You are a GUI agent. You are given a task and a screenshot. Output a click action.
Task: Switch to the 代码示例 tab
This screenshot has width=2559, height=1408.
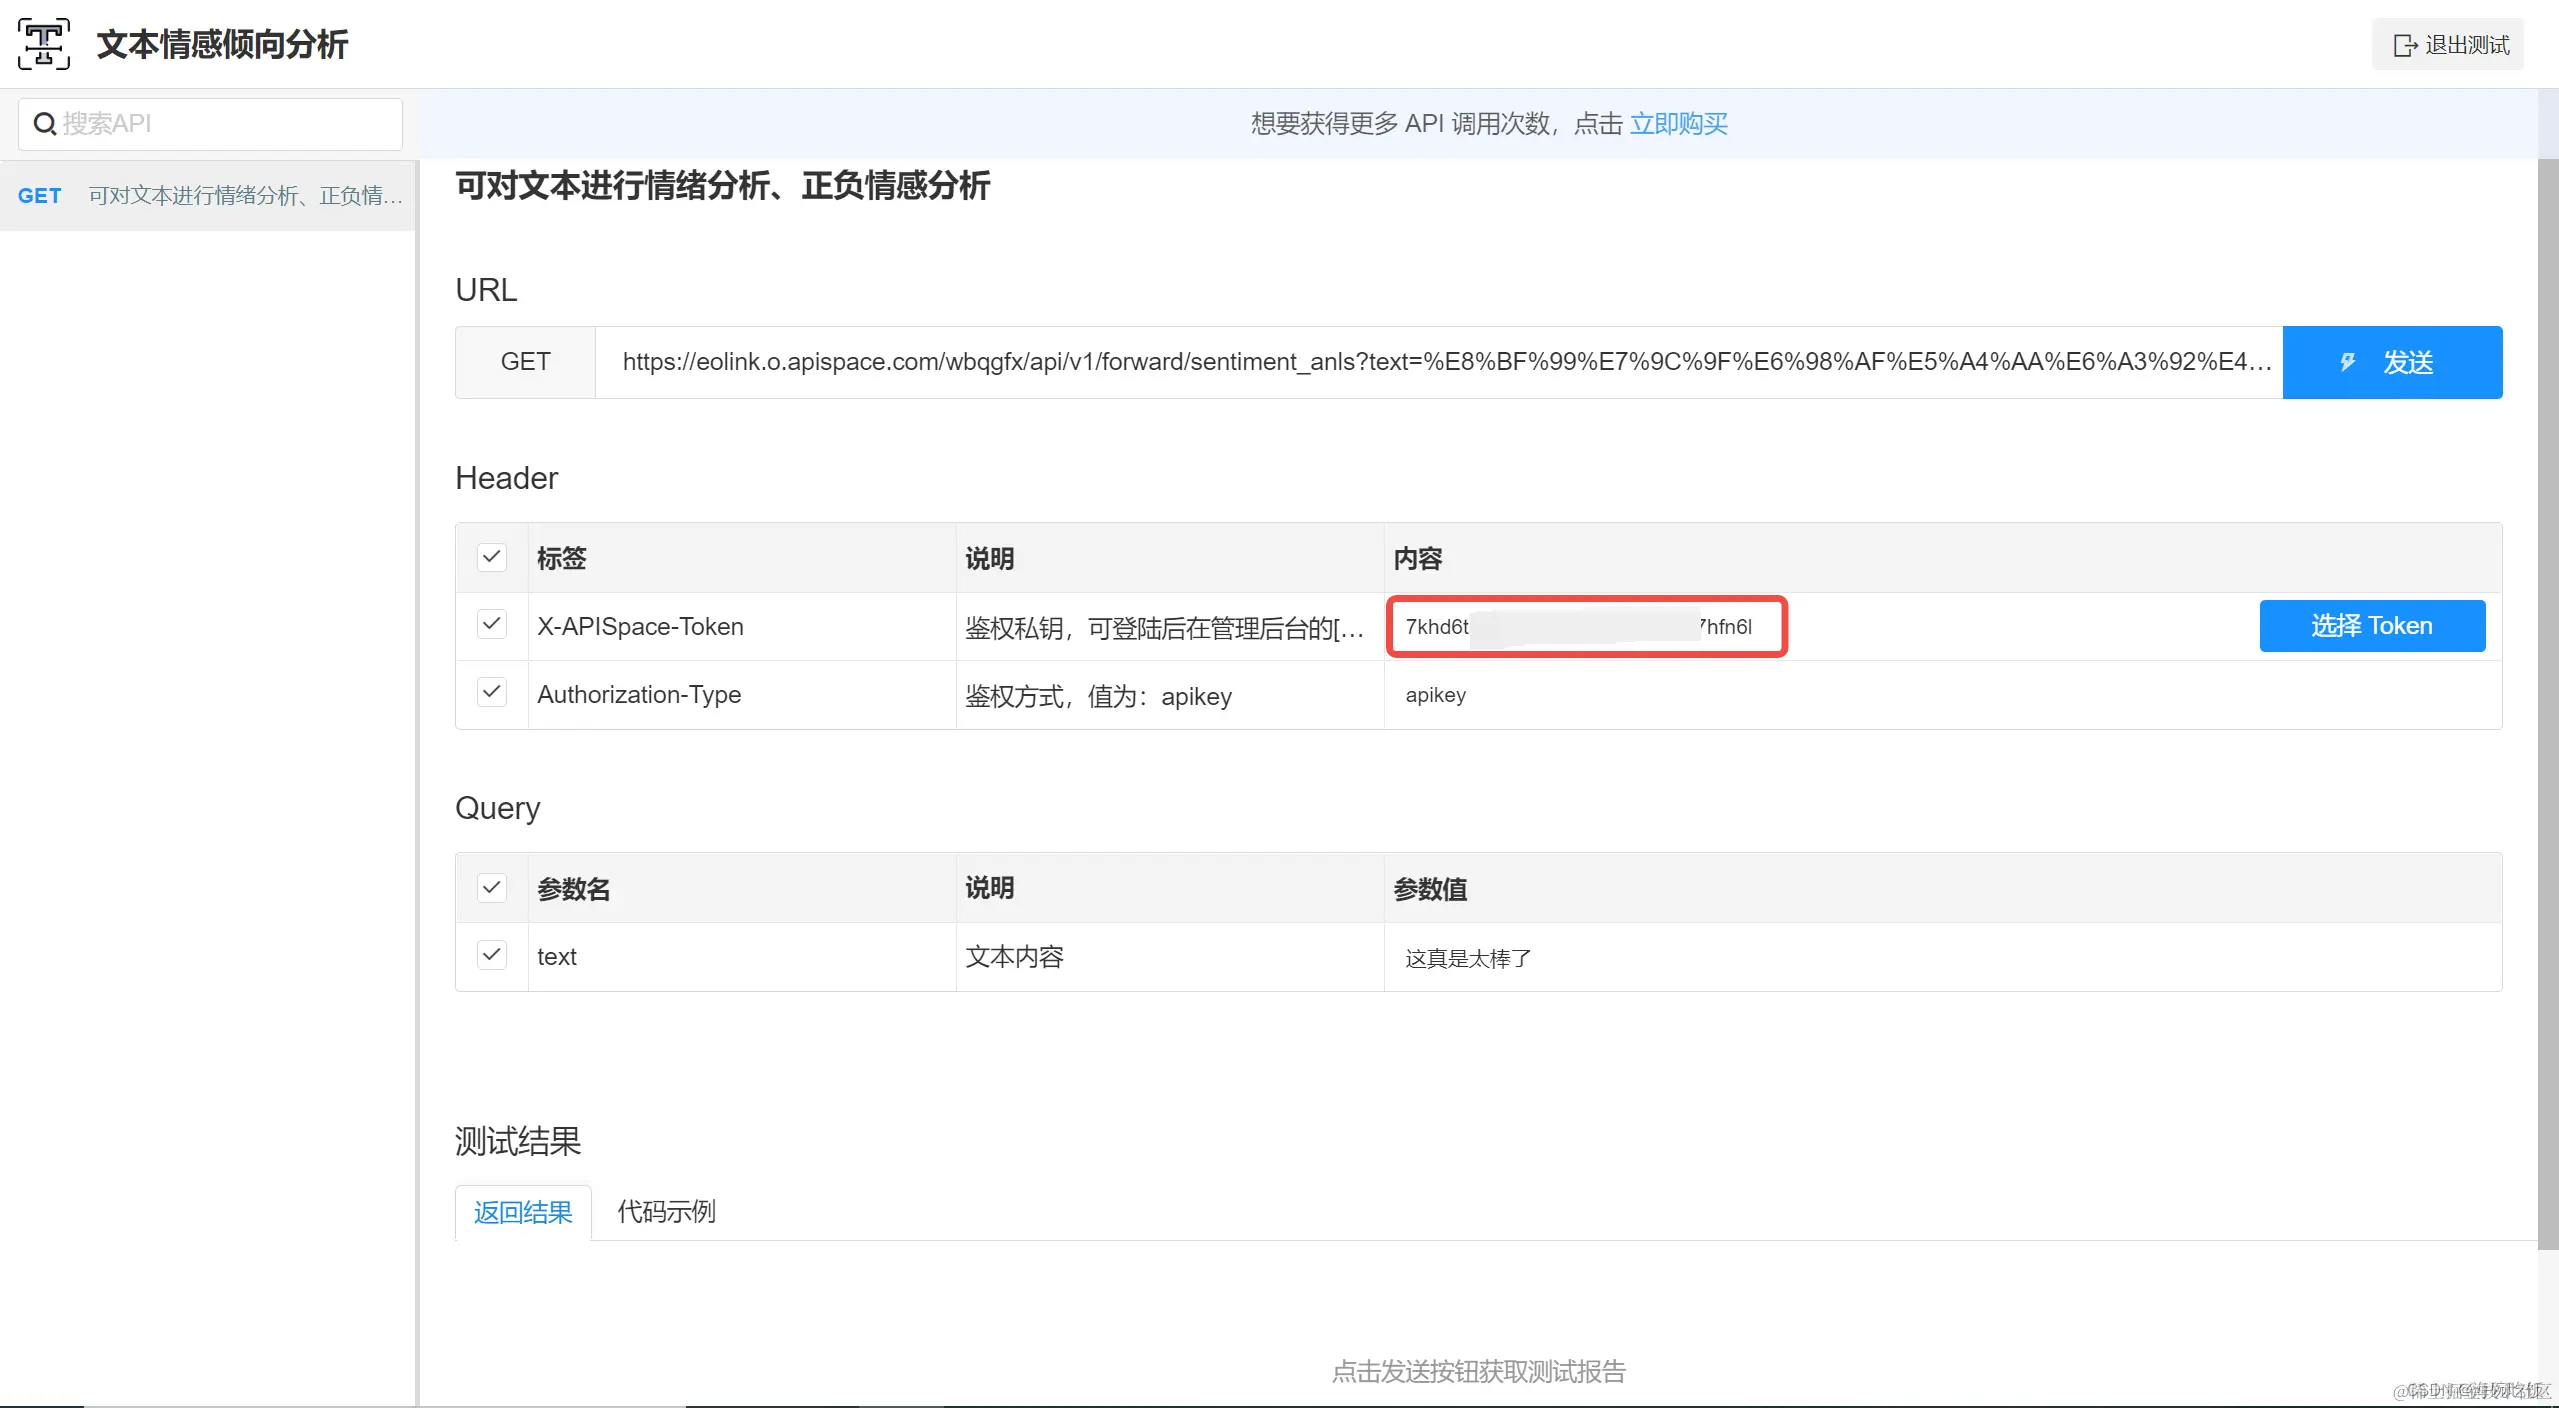[666, 1212]
